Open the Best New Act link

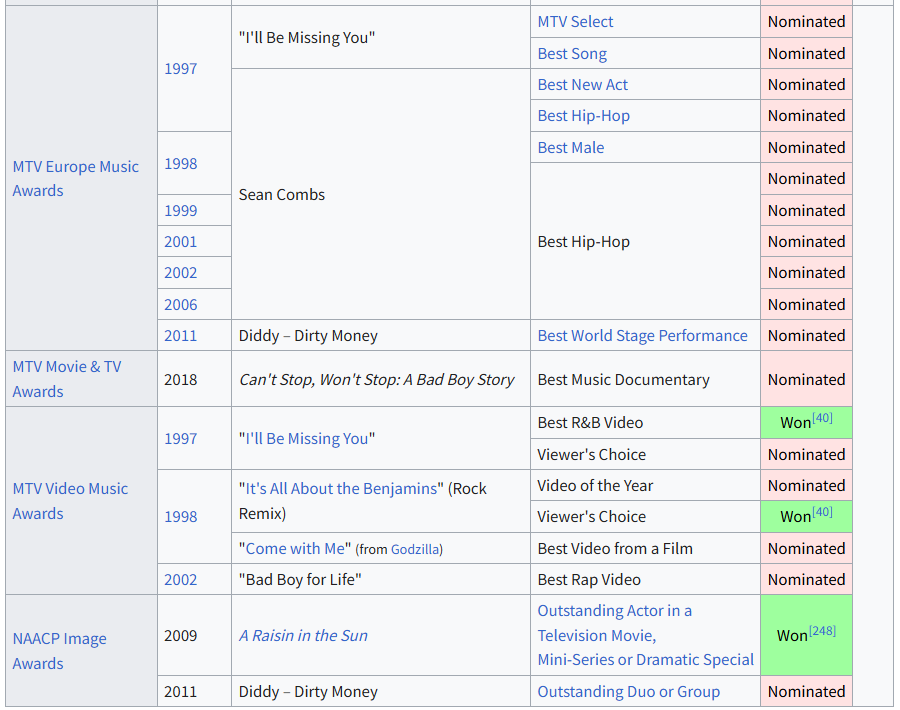click(x=582, y=84)
